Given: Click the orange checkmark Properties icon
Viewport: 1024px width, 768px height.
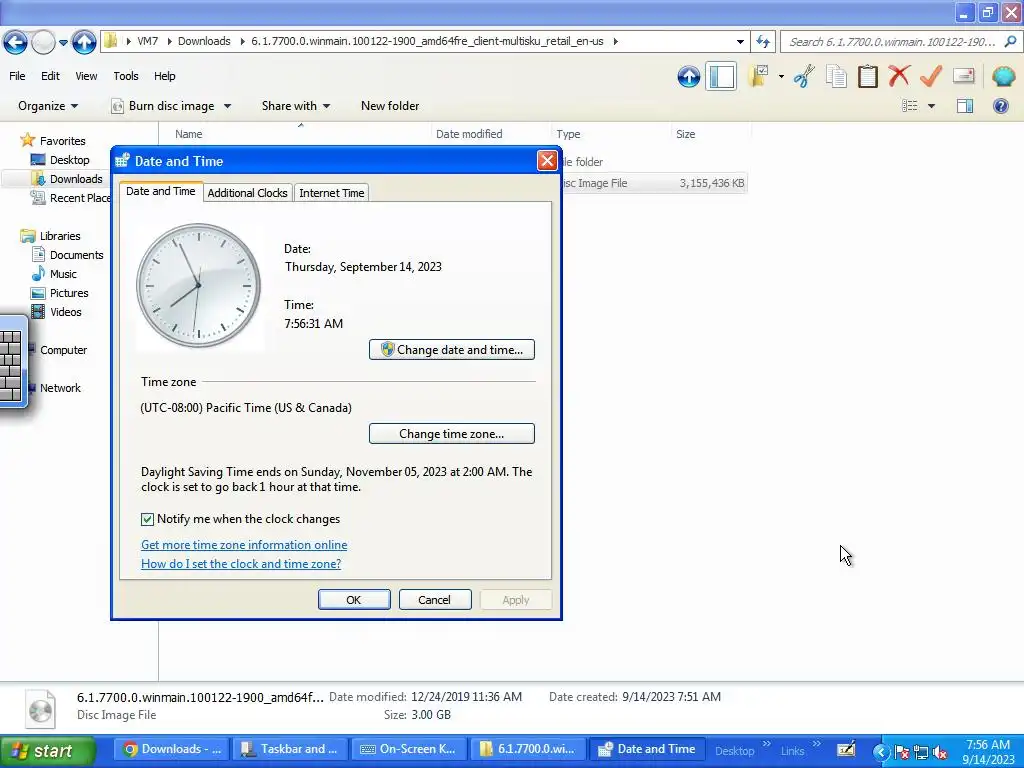Looking at the screenshot, I should click(x=931, y=76).
